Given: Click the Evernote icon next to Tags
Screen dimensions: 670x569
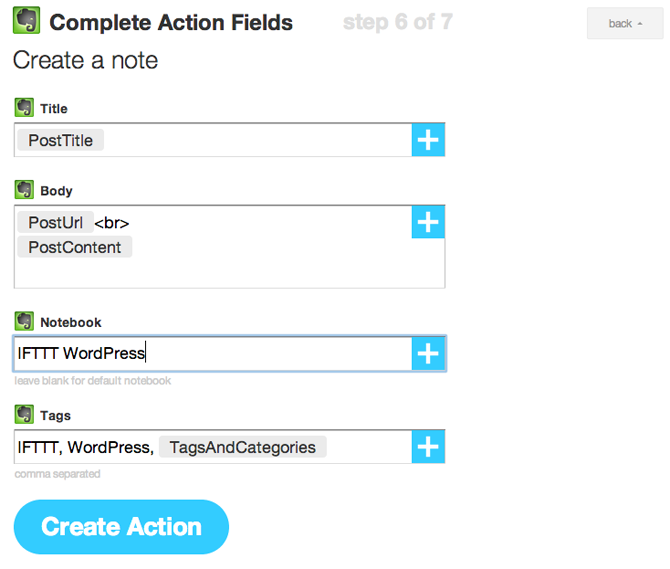Looking at the screenshot, I should pyautogui.click(x=24, y=414).
